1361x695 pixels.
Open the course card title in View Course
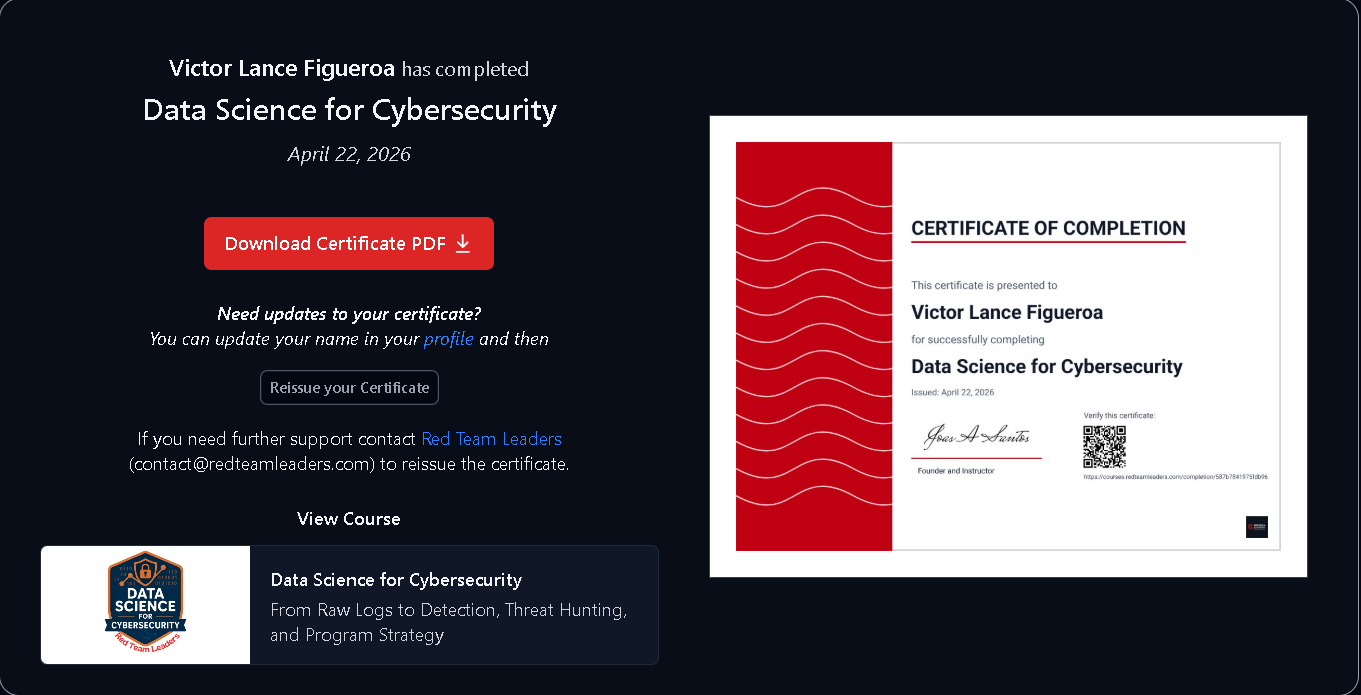(x=396, y=580)
